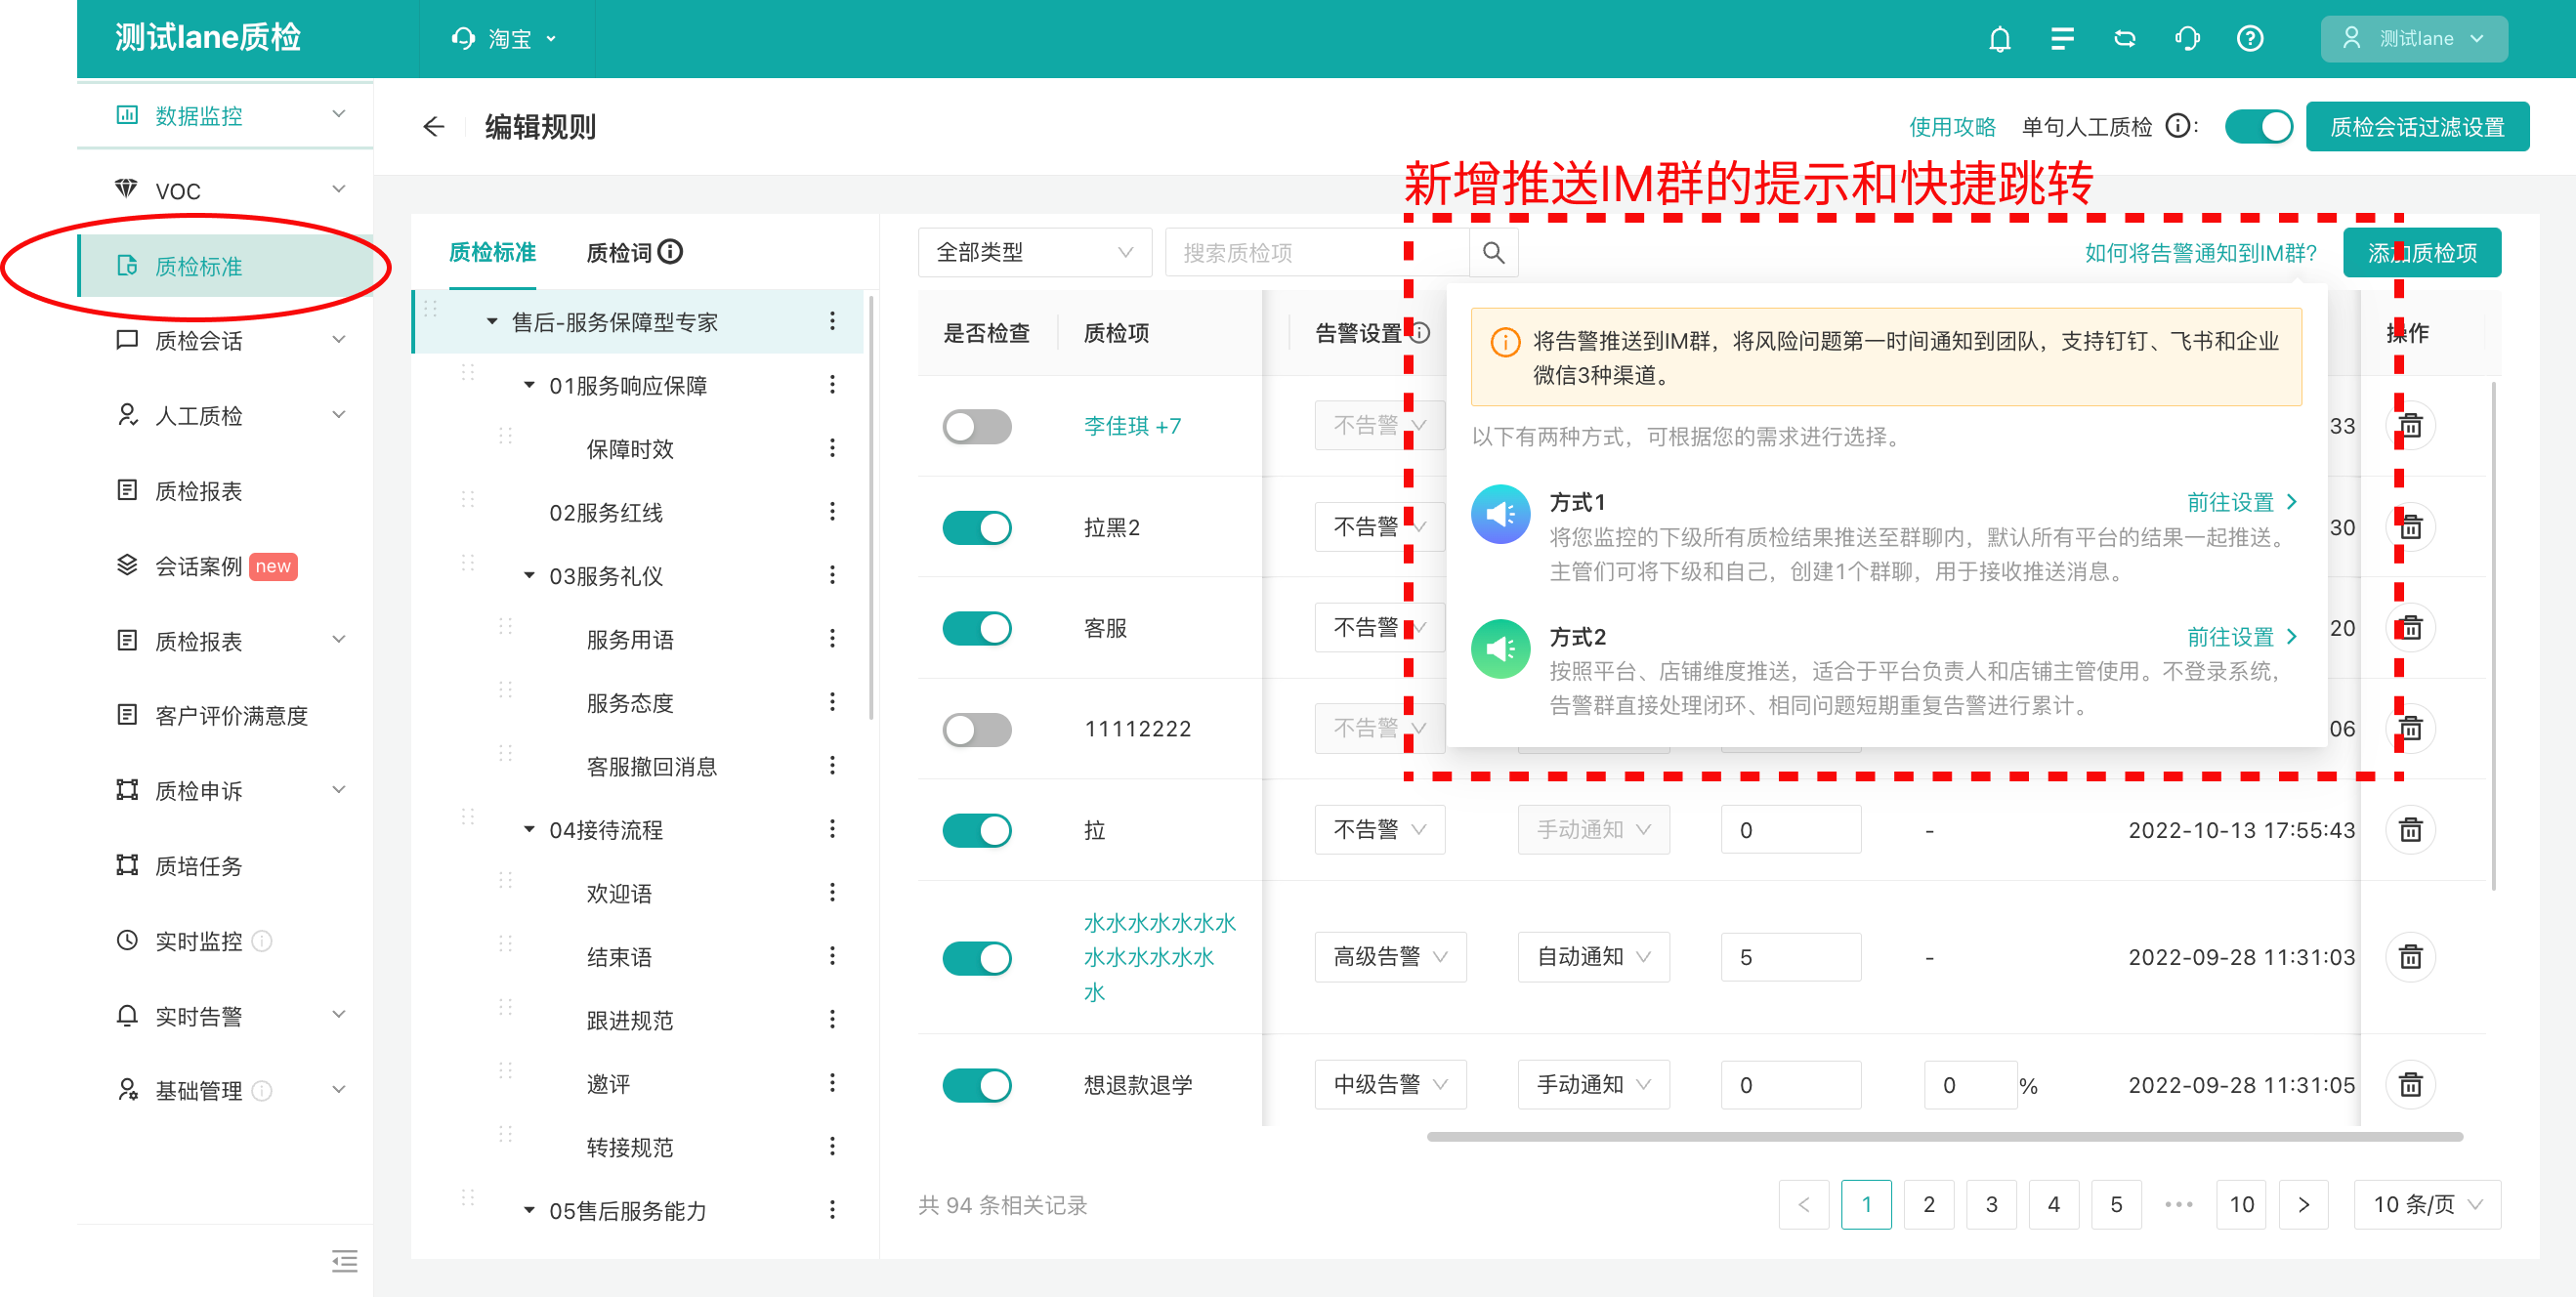
Task: Collapse the sidebar with bottom icon
Action: click(x=344, y=1261)
